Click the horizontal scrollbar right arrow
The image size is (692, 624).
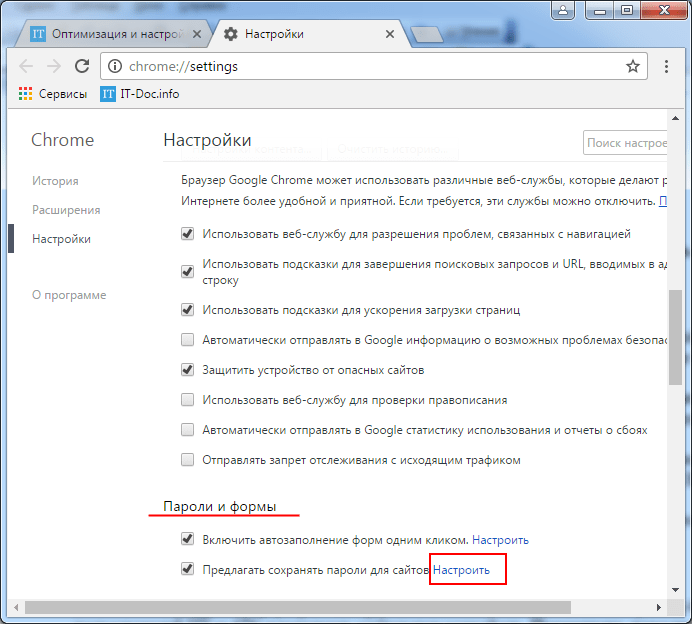[659, 607]
